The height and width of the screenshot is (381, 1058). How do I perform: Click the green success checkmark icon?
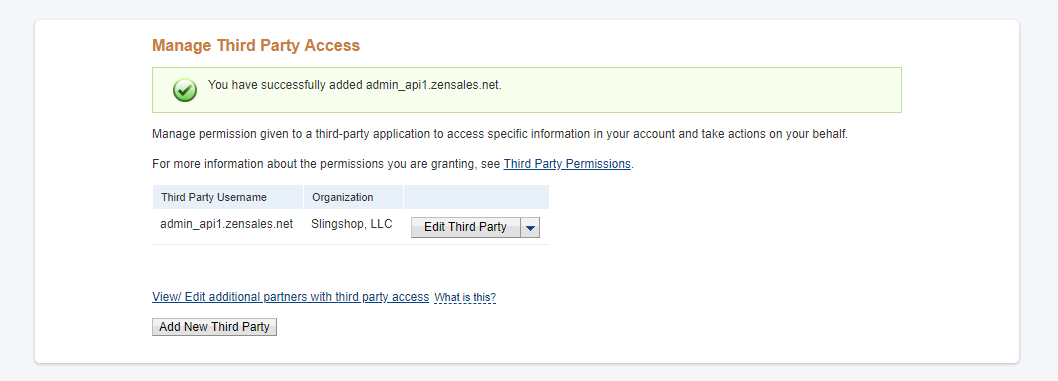(x=185, y=90)
